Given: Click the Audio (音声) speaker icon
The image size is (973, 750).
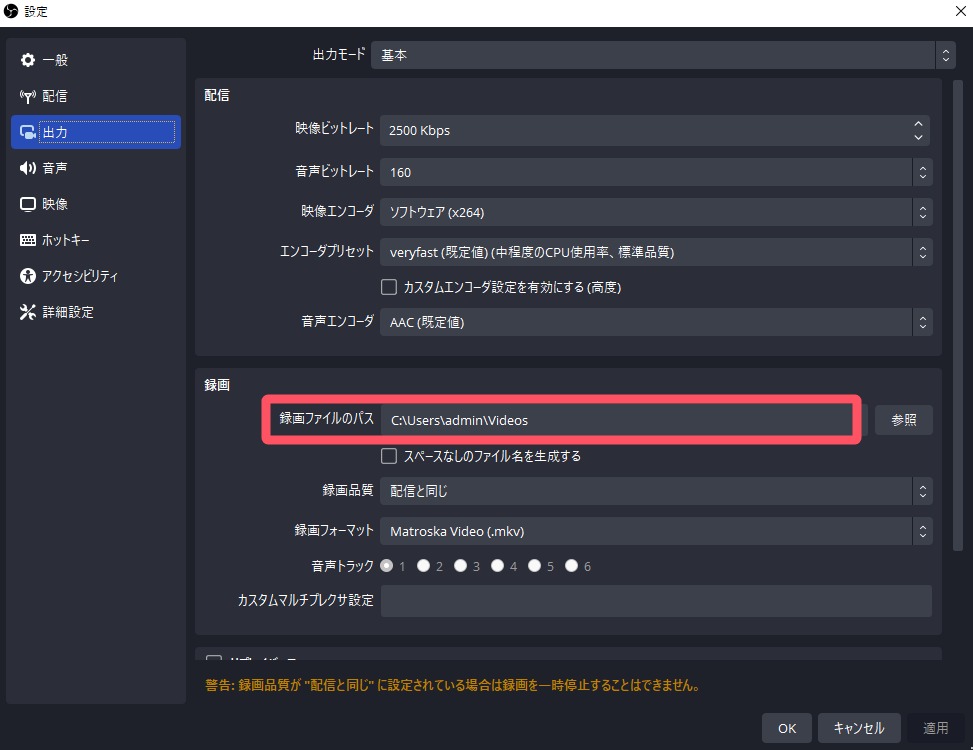Looking at the screenshot, I should pyautogui.click(x=28, y=168).
